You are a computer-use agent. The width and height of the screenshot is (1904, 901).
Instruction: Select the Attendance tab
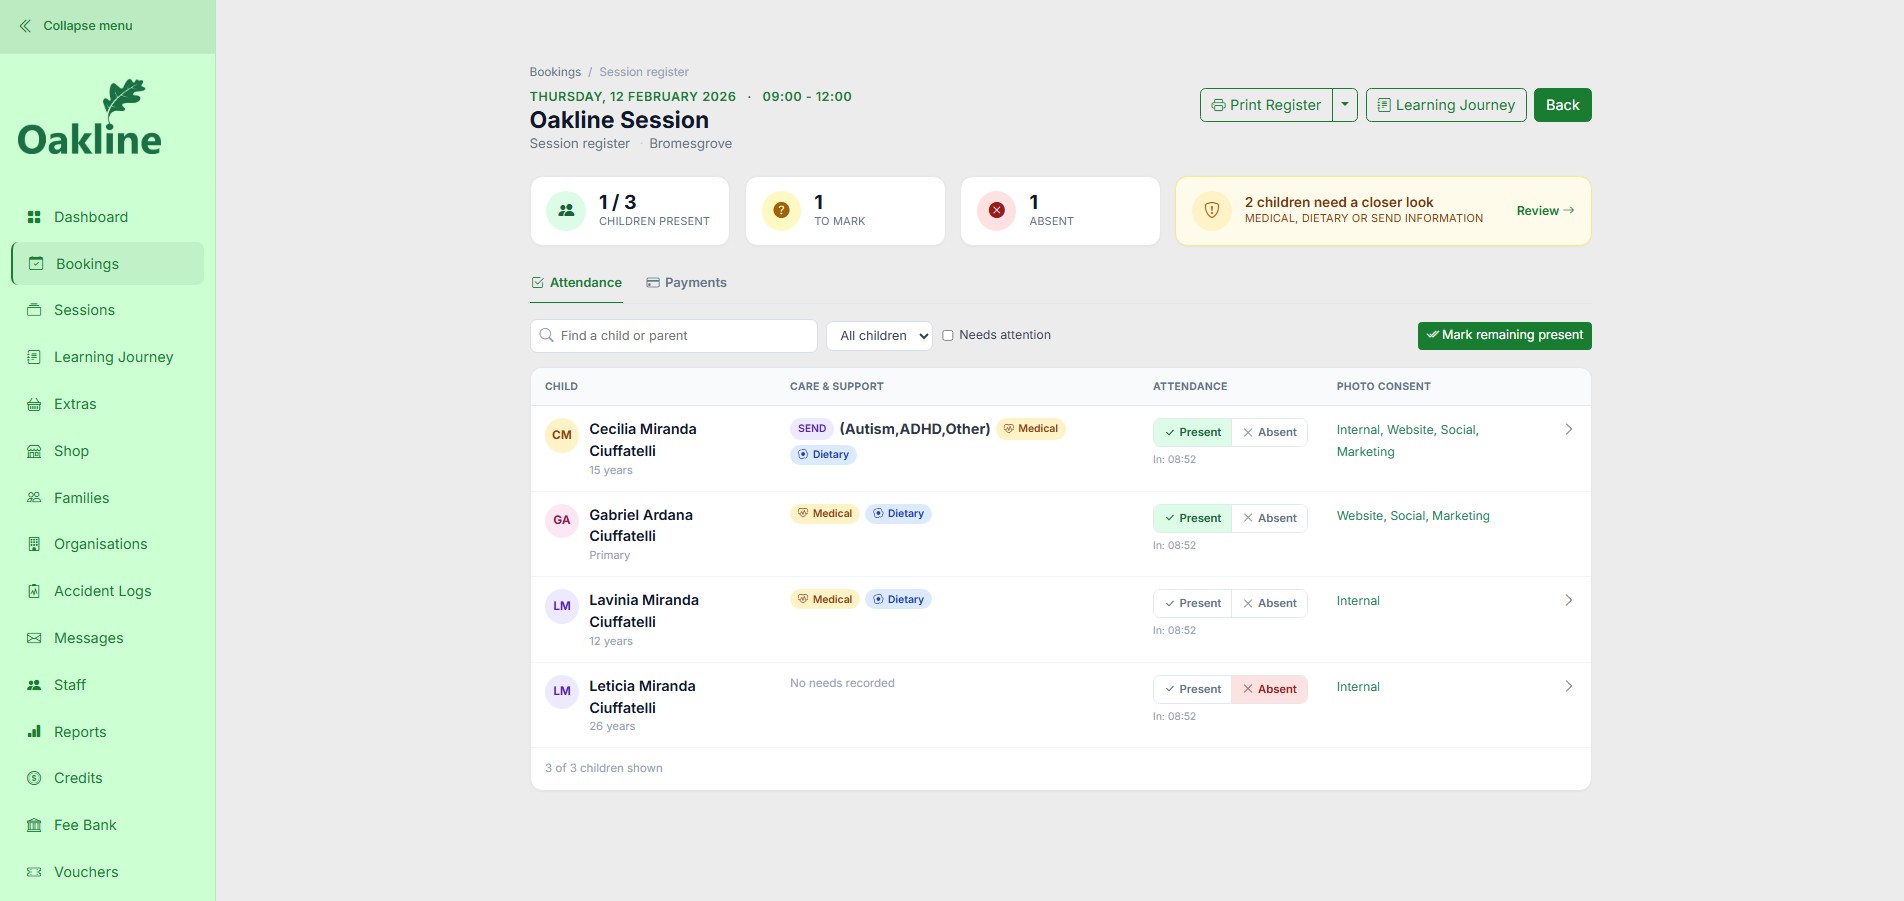tap(576, 283)
